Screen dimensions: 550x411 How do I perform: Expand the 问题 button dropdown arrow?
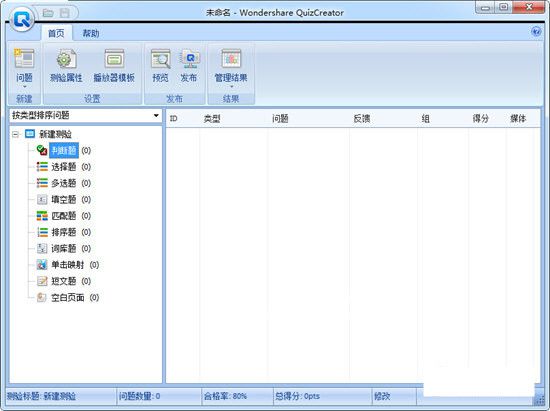coord(25,87)
